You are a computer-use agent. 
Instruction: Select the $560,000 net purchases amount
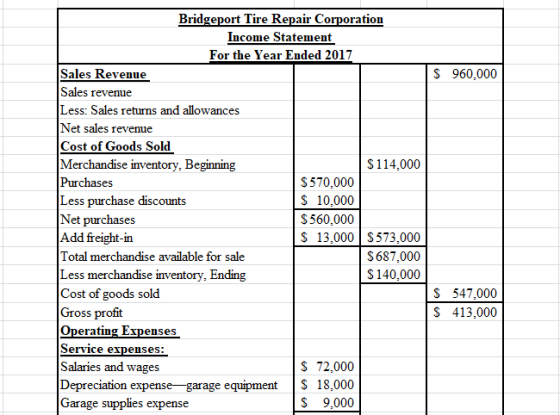(x=327, y=219)
